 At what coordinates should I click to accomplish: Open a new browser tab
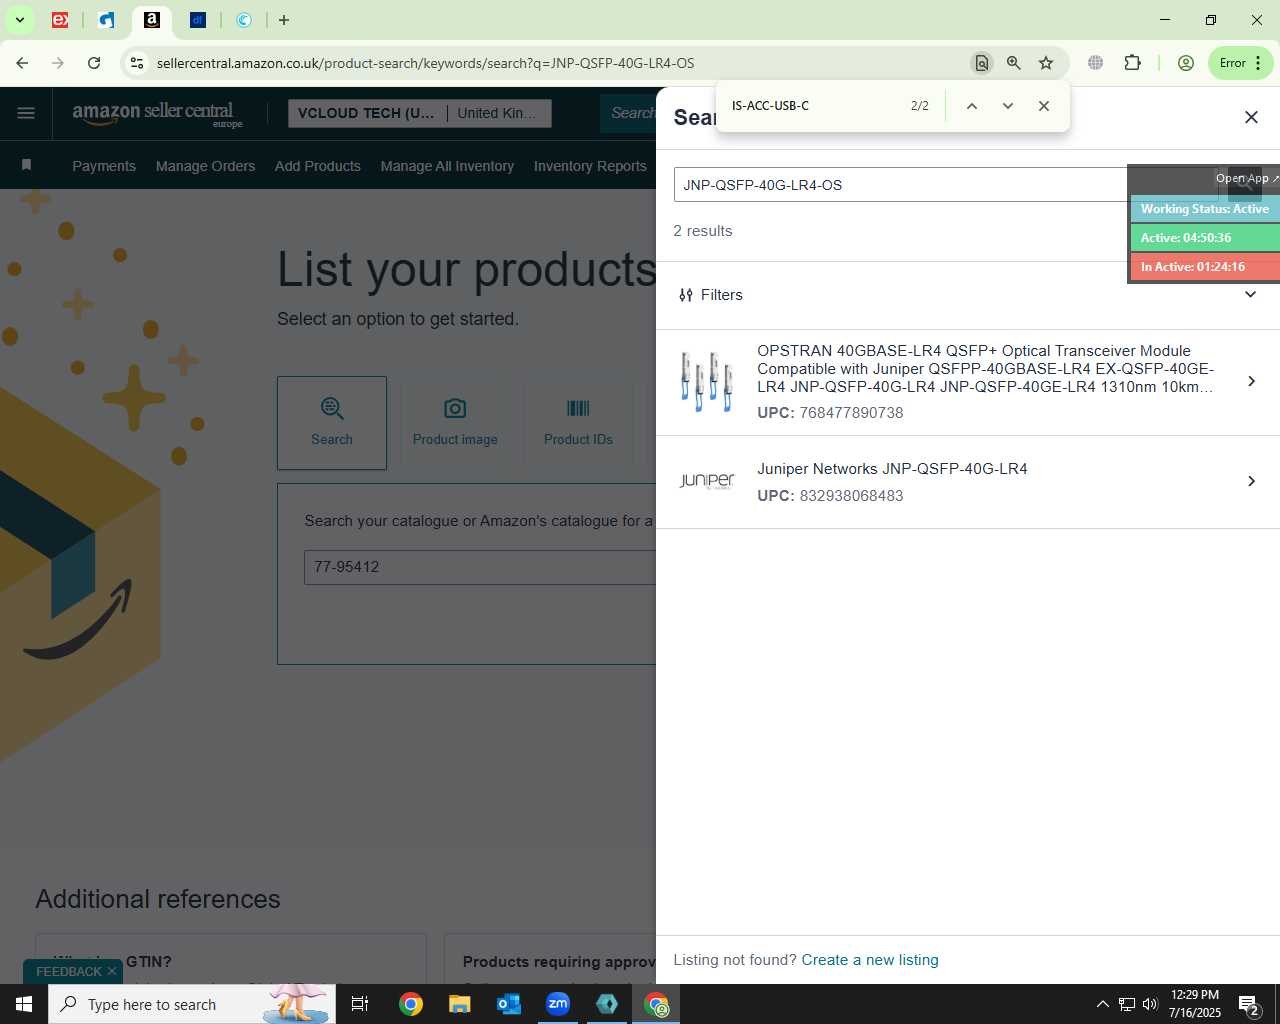(284, 20)
